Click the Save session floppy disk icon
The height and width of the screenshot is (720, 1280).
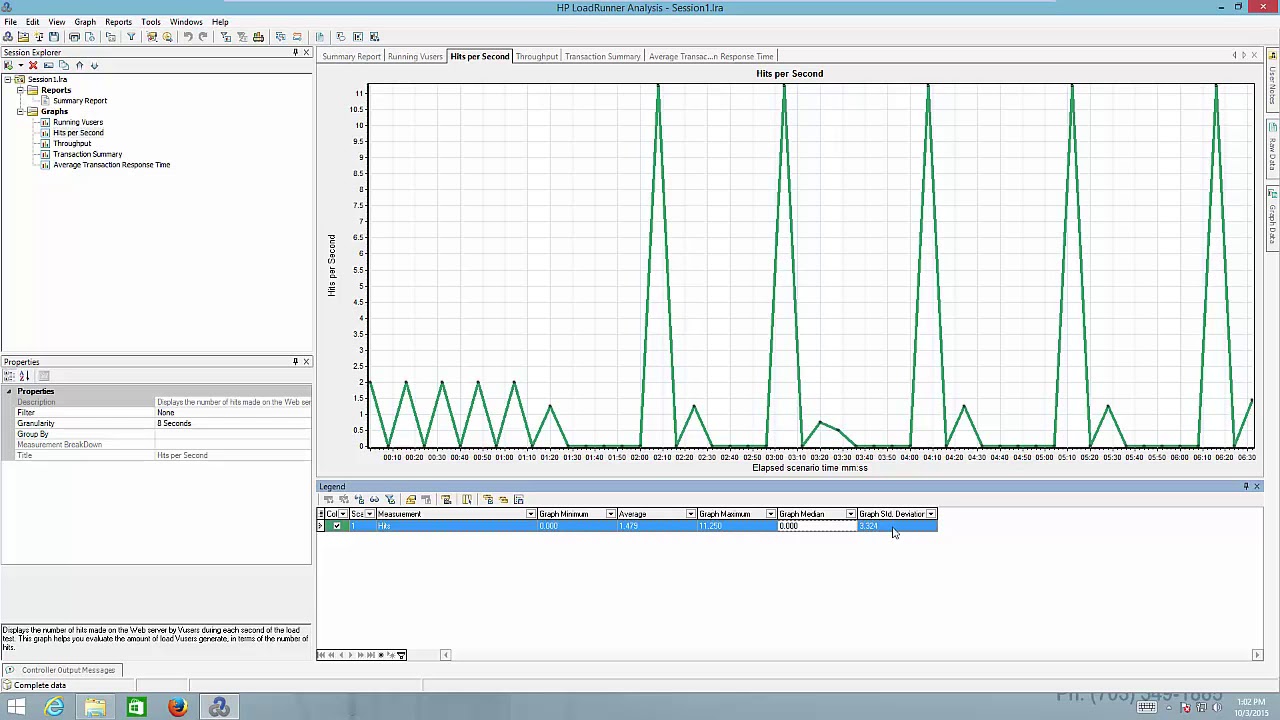pyautogui.click(x=54, y=37)
